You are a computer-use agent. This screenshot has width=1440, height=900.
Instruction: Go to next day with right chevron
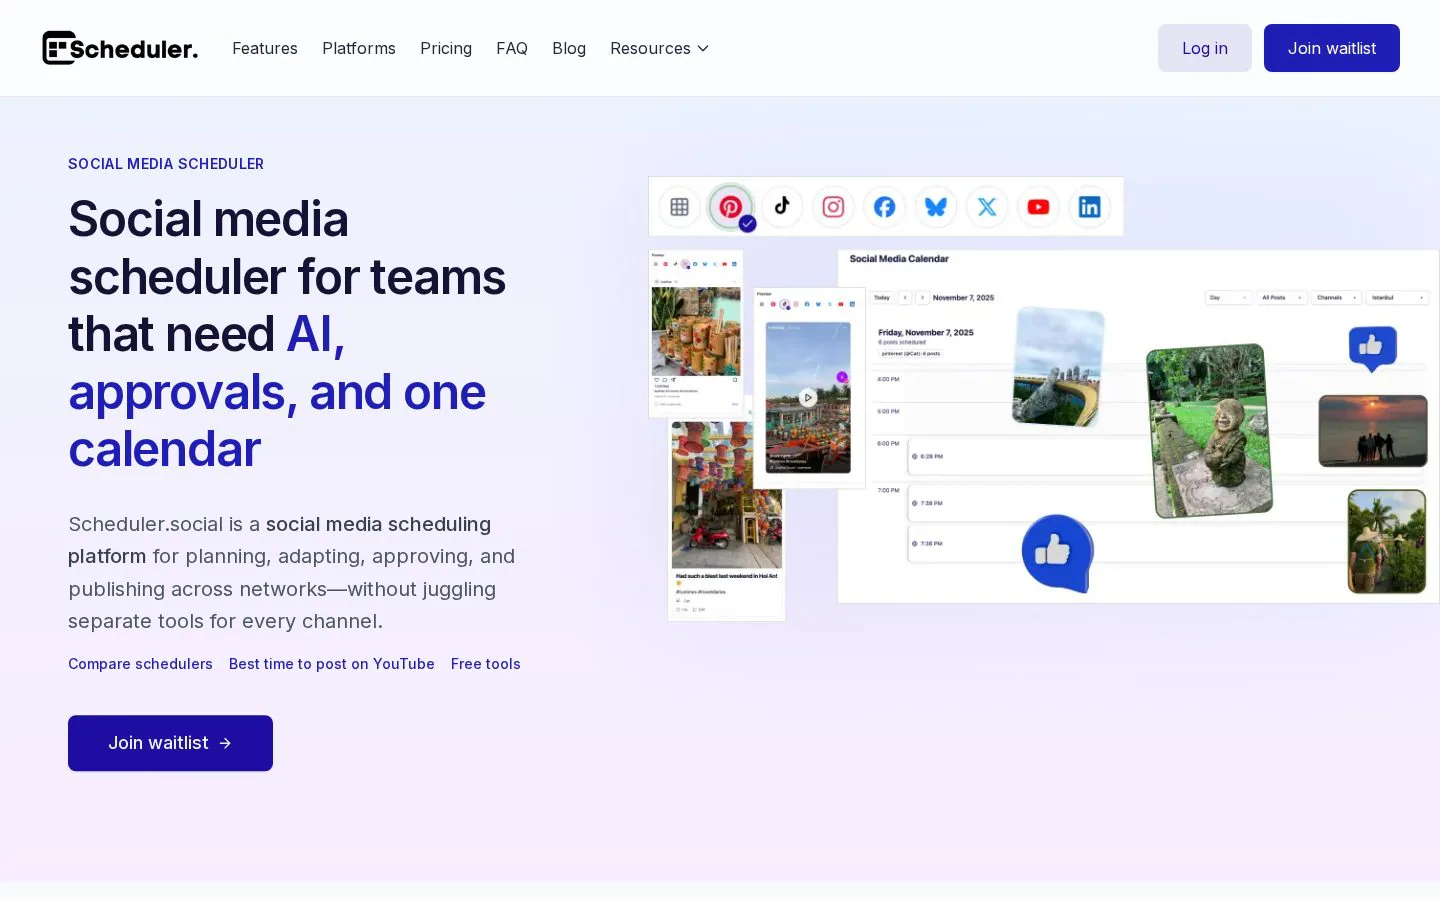click(922, 297)
